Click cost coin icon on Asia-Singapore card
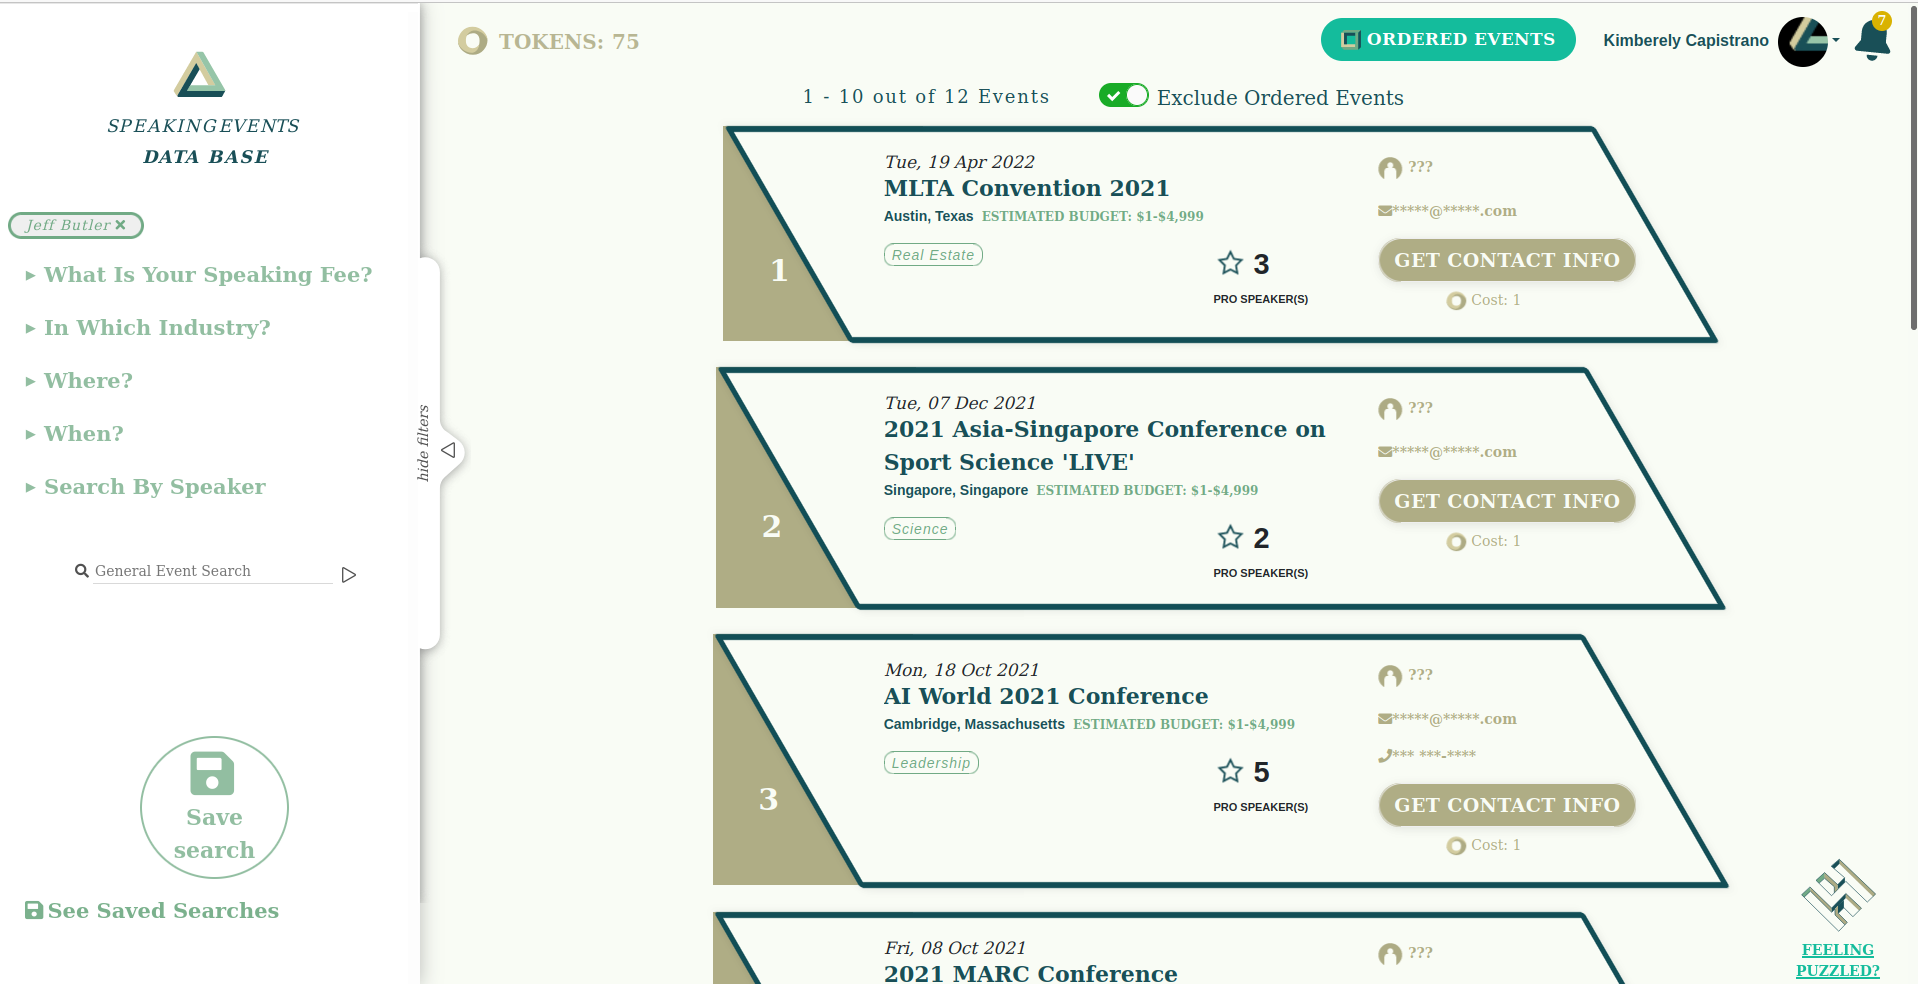Viewport: 1918px width, 984px height. click(x=1456, y=542)
